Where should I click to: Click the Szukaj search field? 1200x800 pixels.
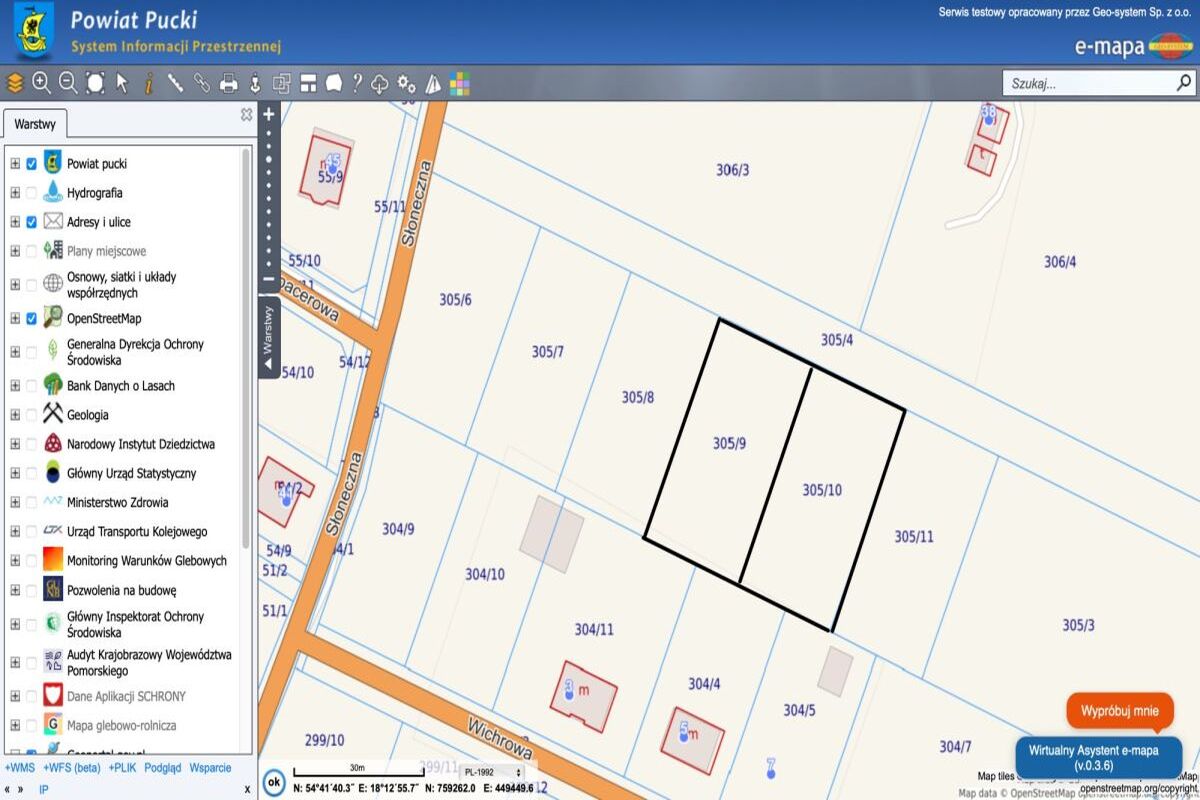pos(1088,84)
